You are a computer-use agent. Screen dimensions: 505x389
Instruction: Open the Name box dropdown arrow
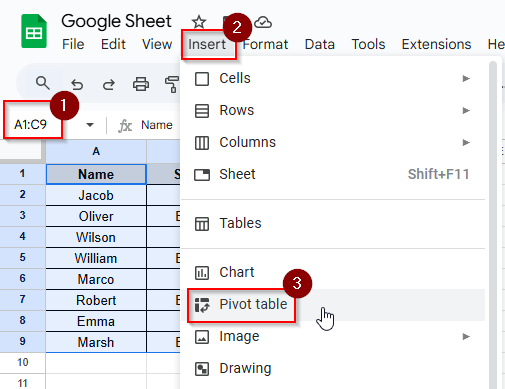tap(90, 125)
